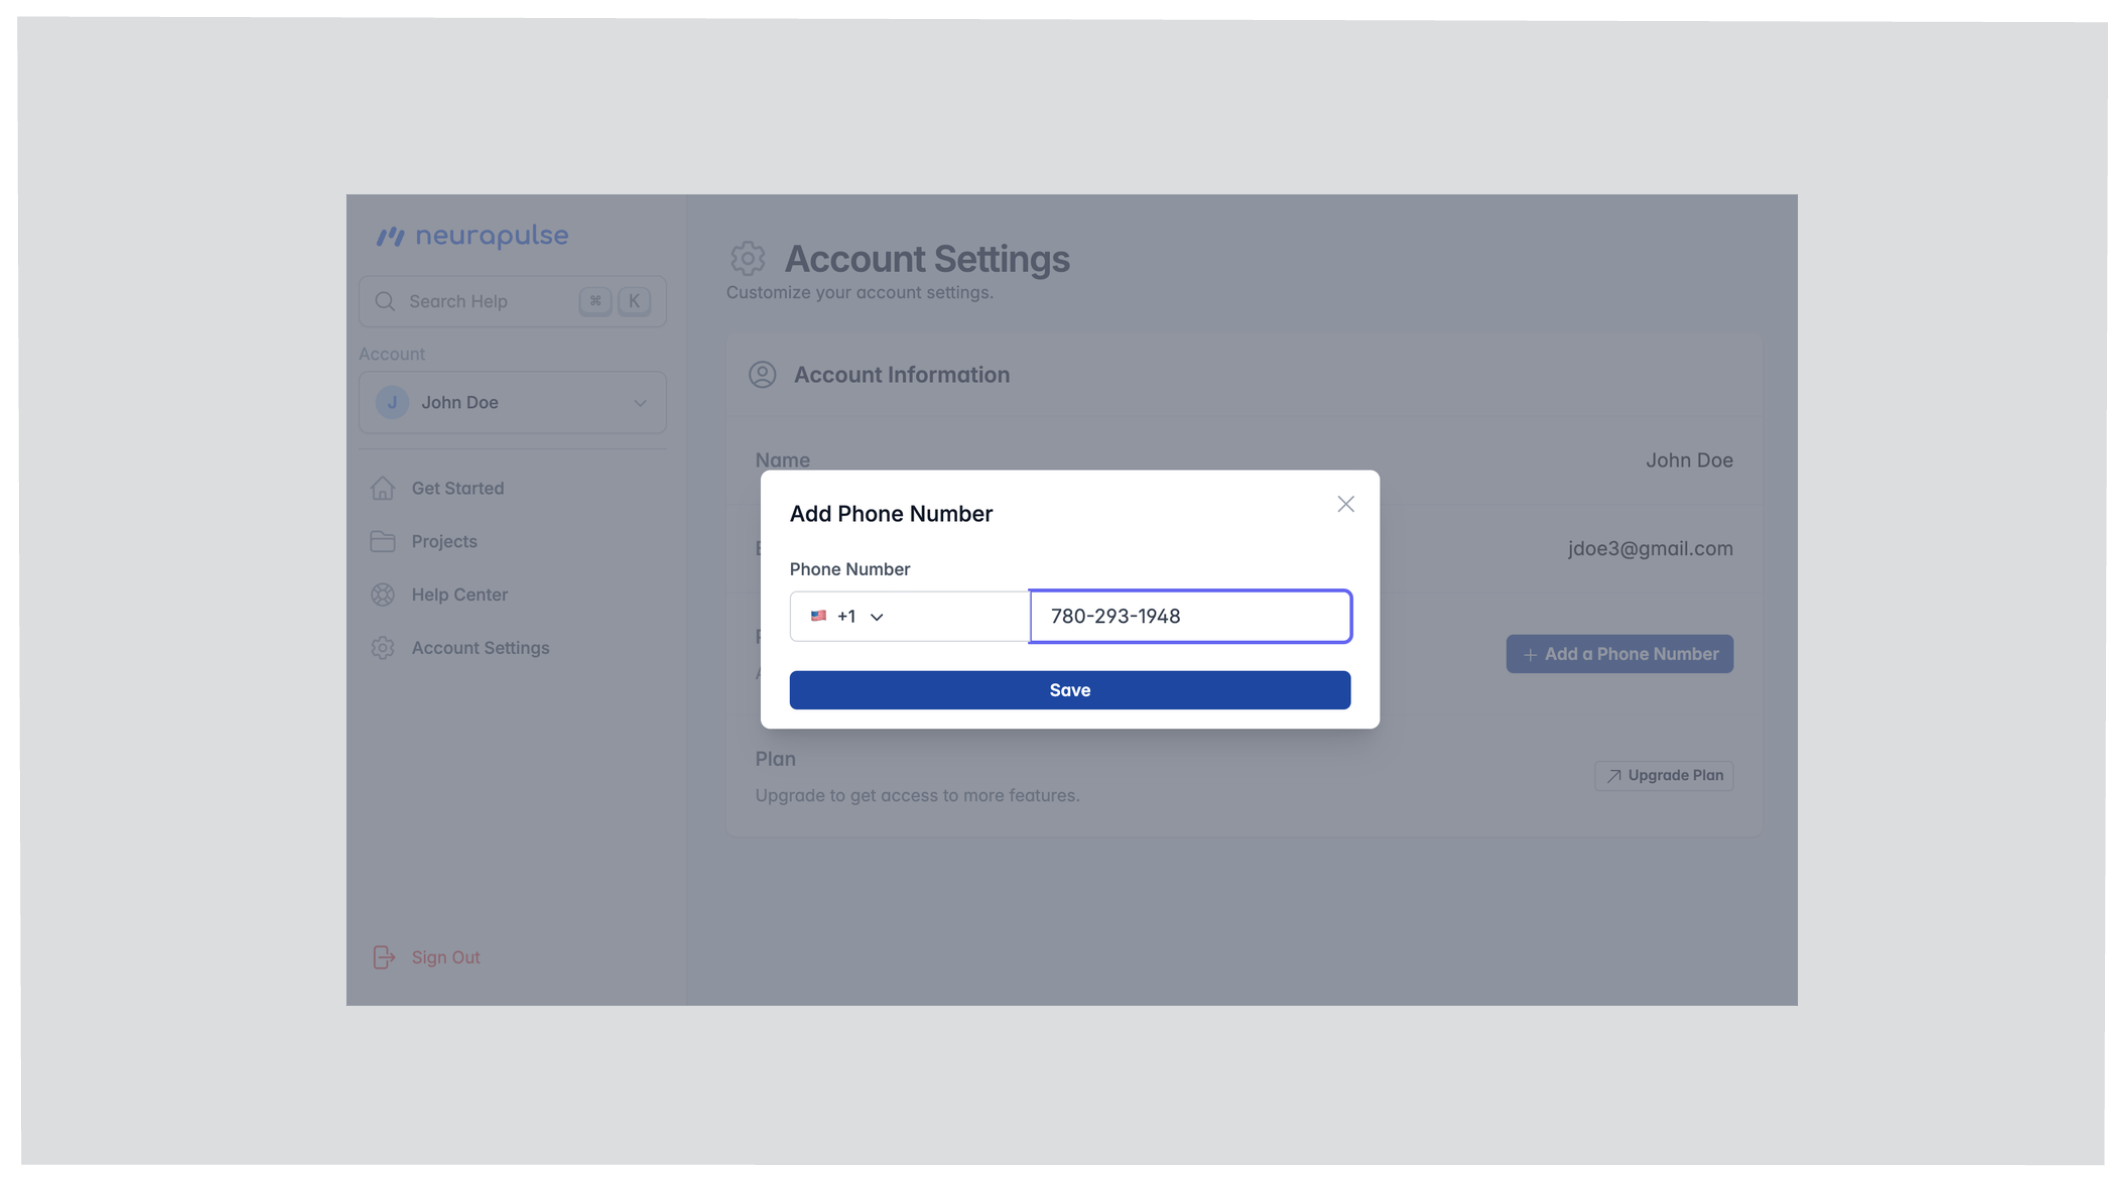Image resolution: width=2128 pixels, height=1183 pixels.
Task: Open Help Center in the sidebar
Action: (459, 594)
